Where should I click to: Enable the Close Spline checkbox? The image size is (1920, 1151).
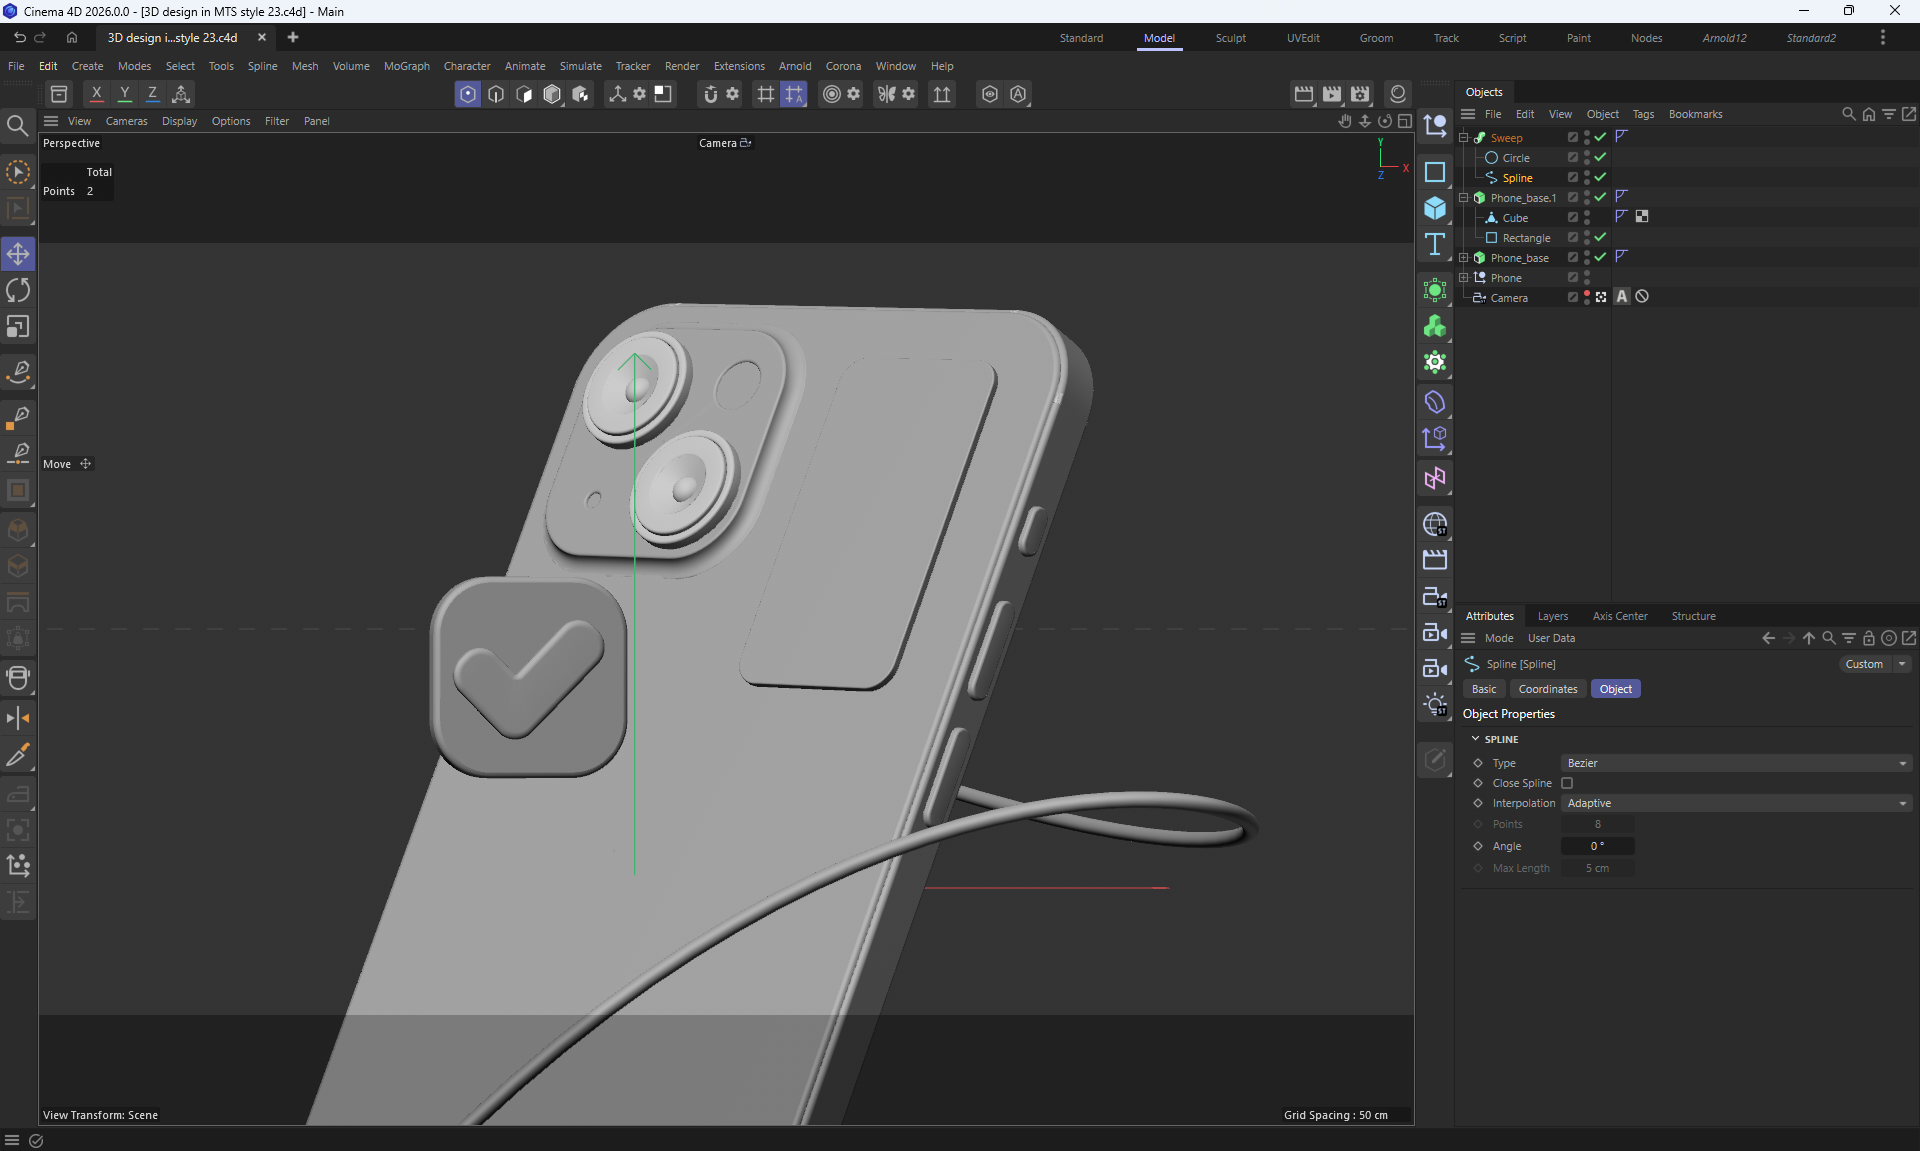[1567, 783]
